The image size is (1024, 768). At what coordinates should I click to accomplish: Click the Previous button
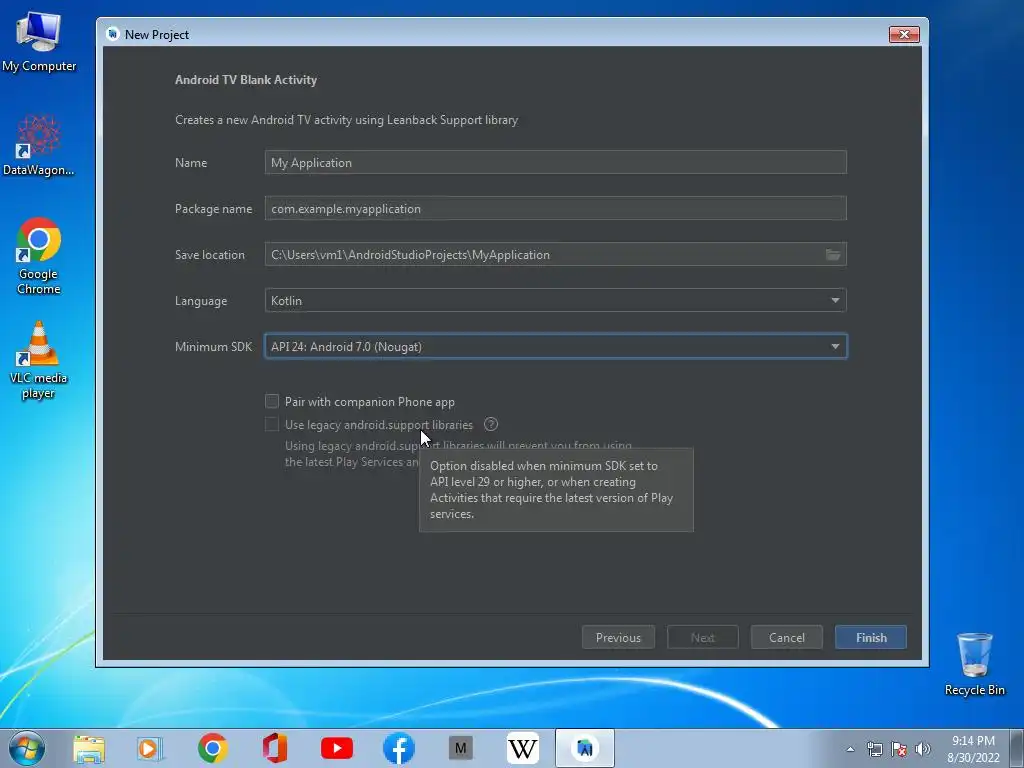618,637
